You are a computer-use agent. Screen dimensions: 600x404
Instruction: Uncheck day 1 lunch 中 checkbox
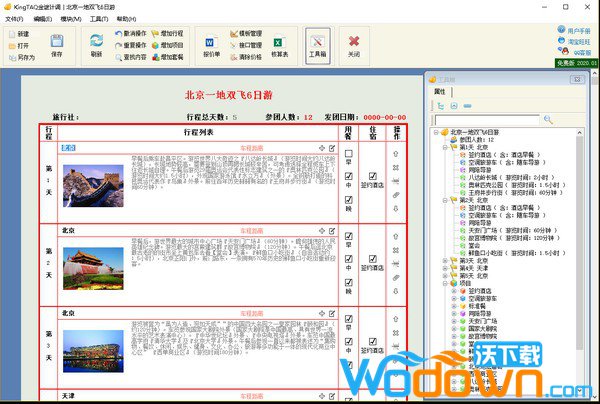[349, 176]
